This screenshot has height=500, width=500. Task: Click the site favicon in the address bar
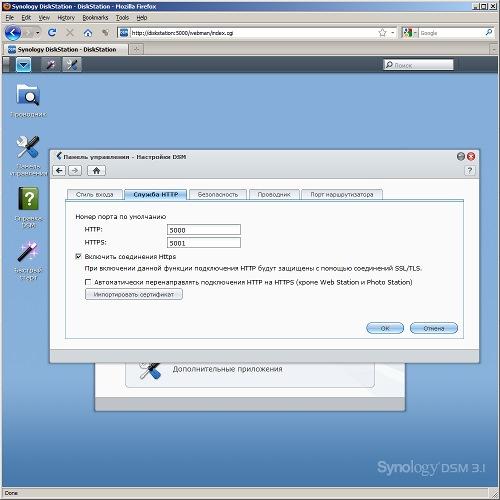pyautogui.click(x=124, y=33)
